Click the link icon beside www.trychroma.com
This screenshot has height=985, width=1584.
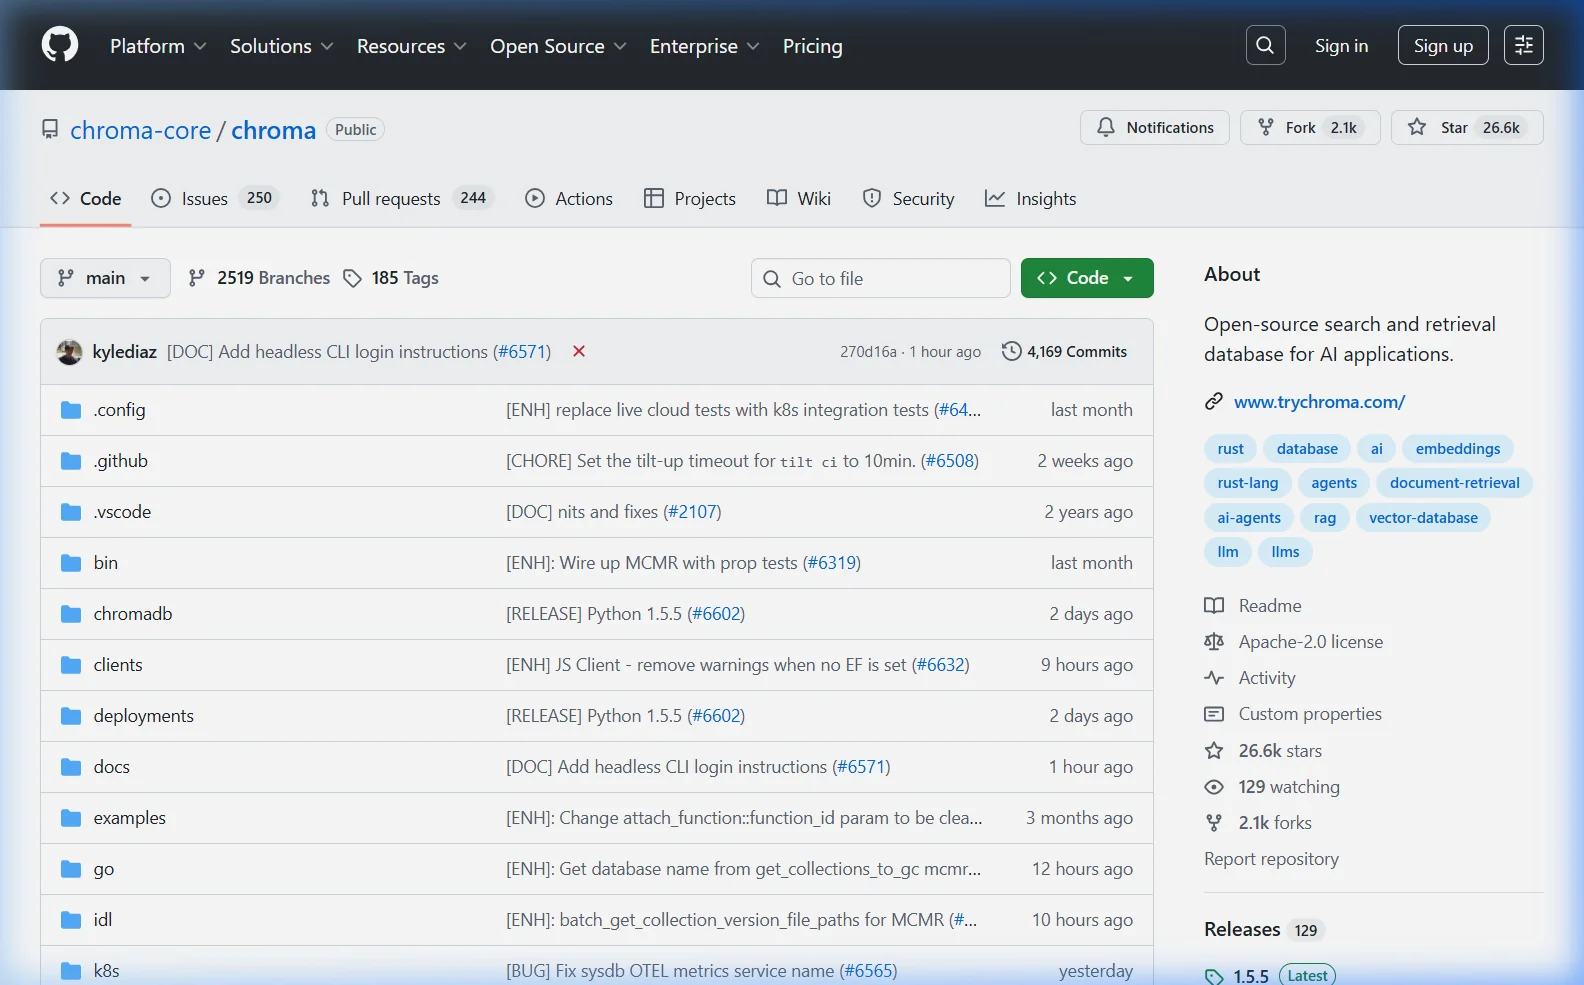coord(1214,401)
